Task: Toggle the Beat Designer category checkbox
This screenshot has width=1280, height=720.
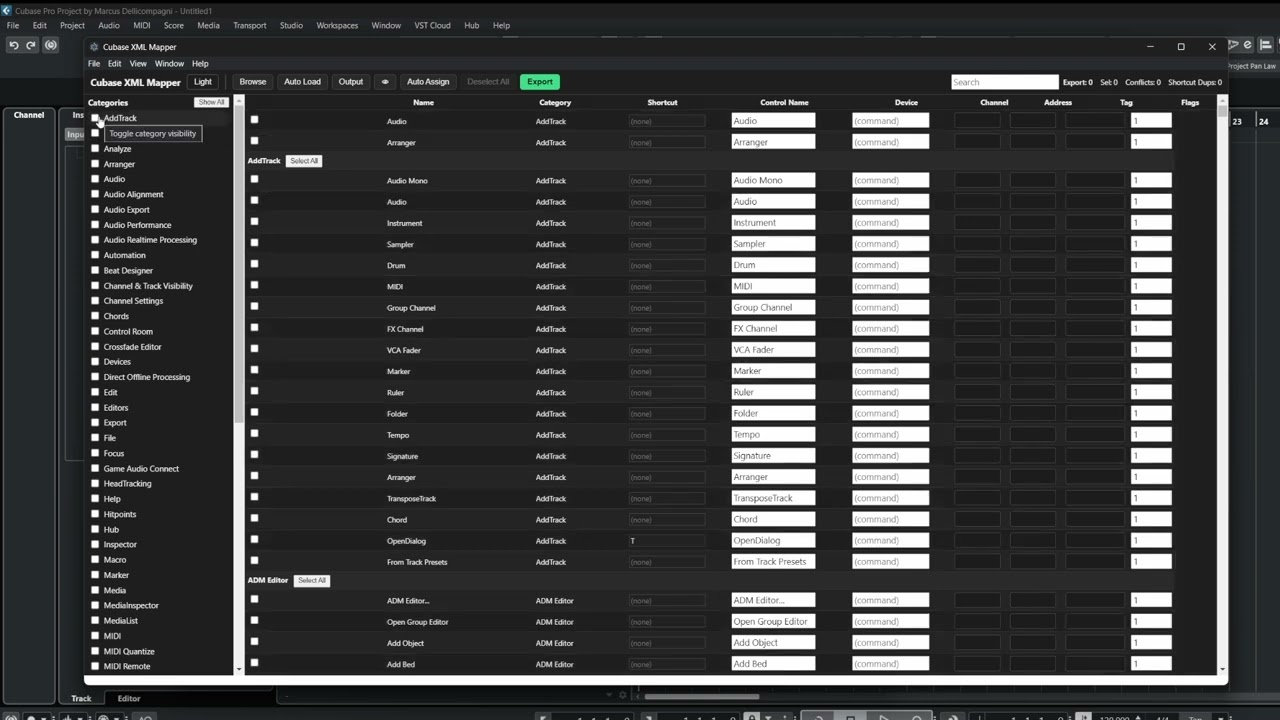Action: click(95, 270)
